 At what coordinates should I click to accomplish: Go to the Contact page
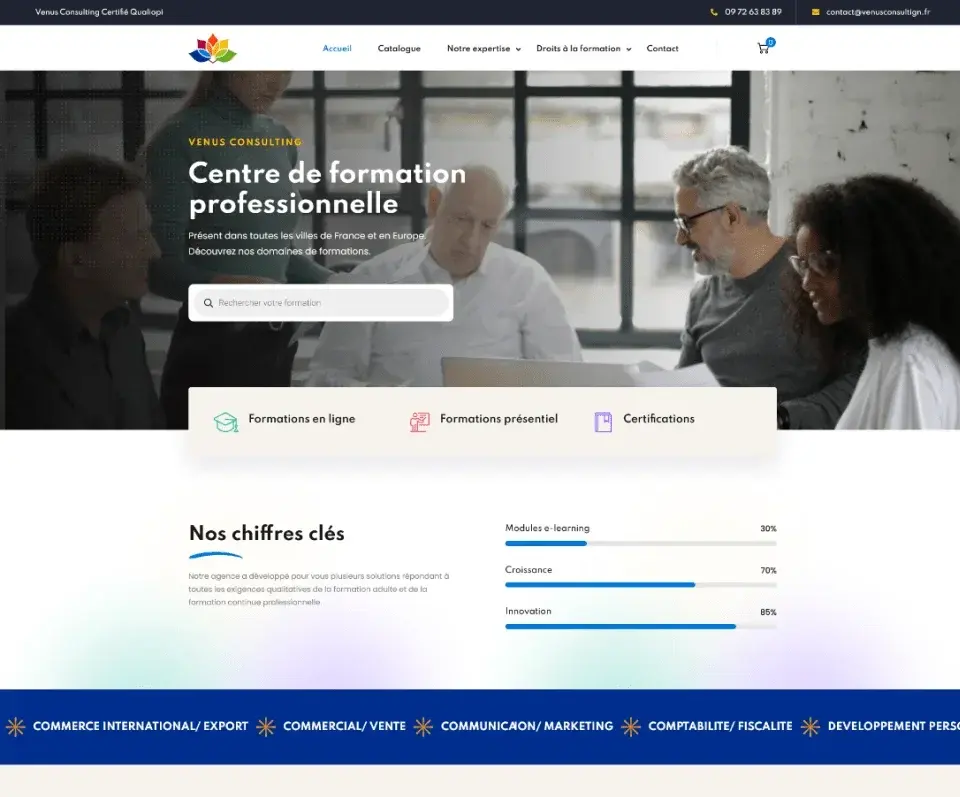pyautogui.click(x=662, y=48)
